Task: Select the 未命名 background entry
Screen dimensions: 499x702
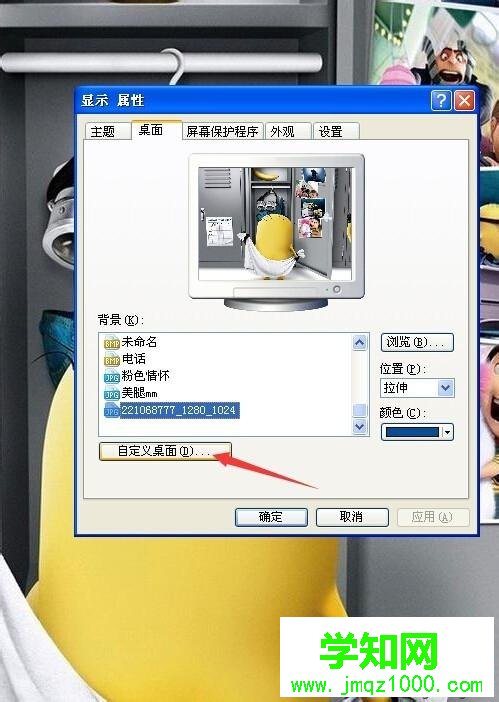Action: point(139,342)
